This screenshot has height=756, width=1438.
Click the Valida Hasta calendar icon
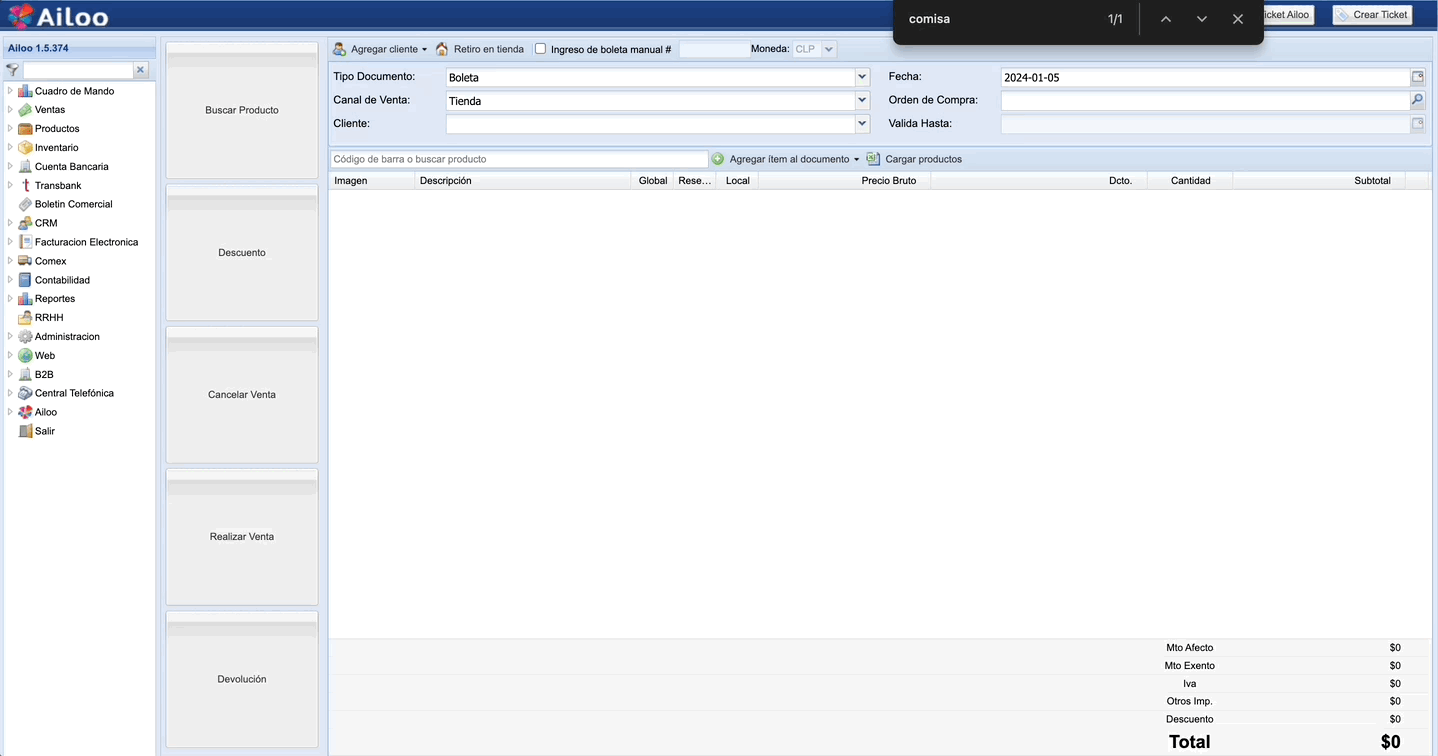(1417, 124)
